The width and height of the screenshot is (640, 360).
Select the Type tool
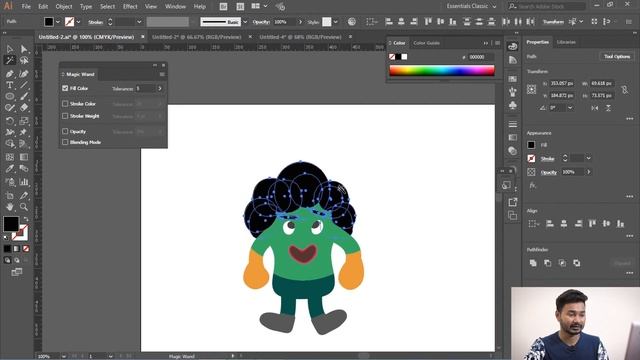10,85
